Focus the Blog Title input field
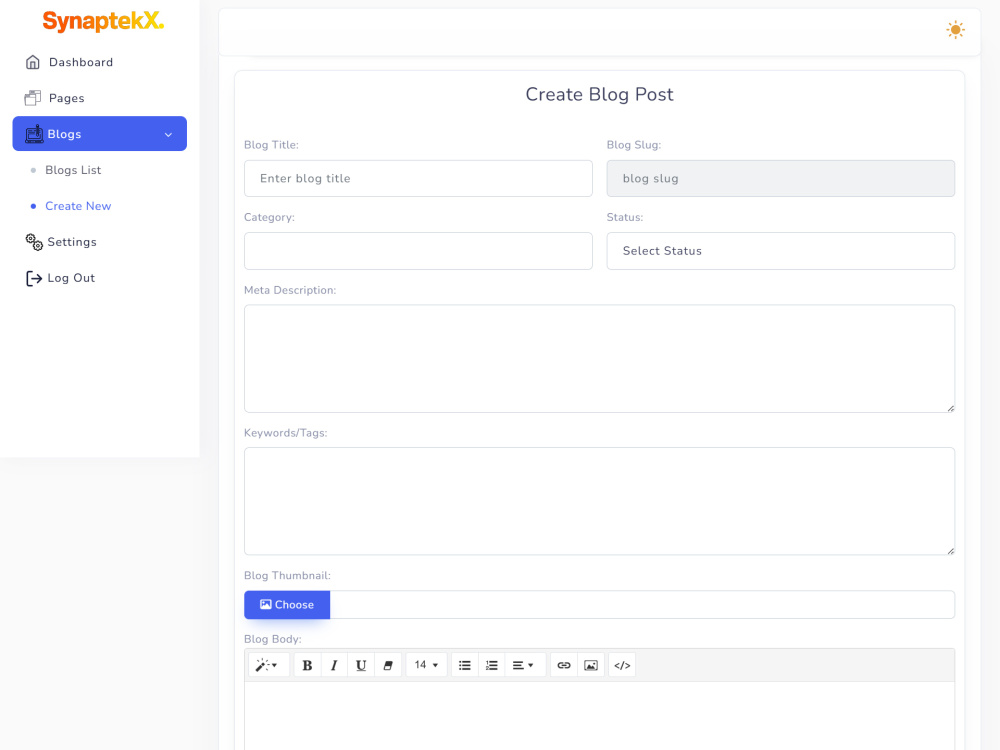The image size is (1000, 750). (x=418, y=179)
